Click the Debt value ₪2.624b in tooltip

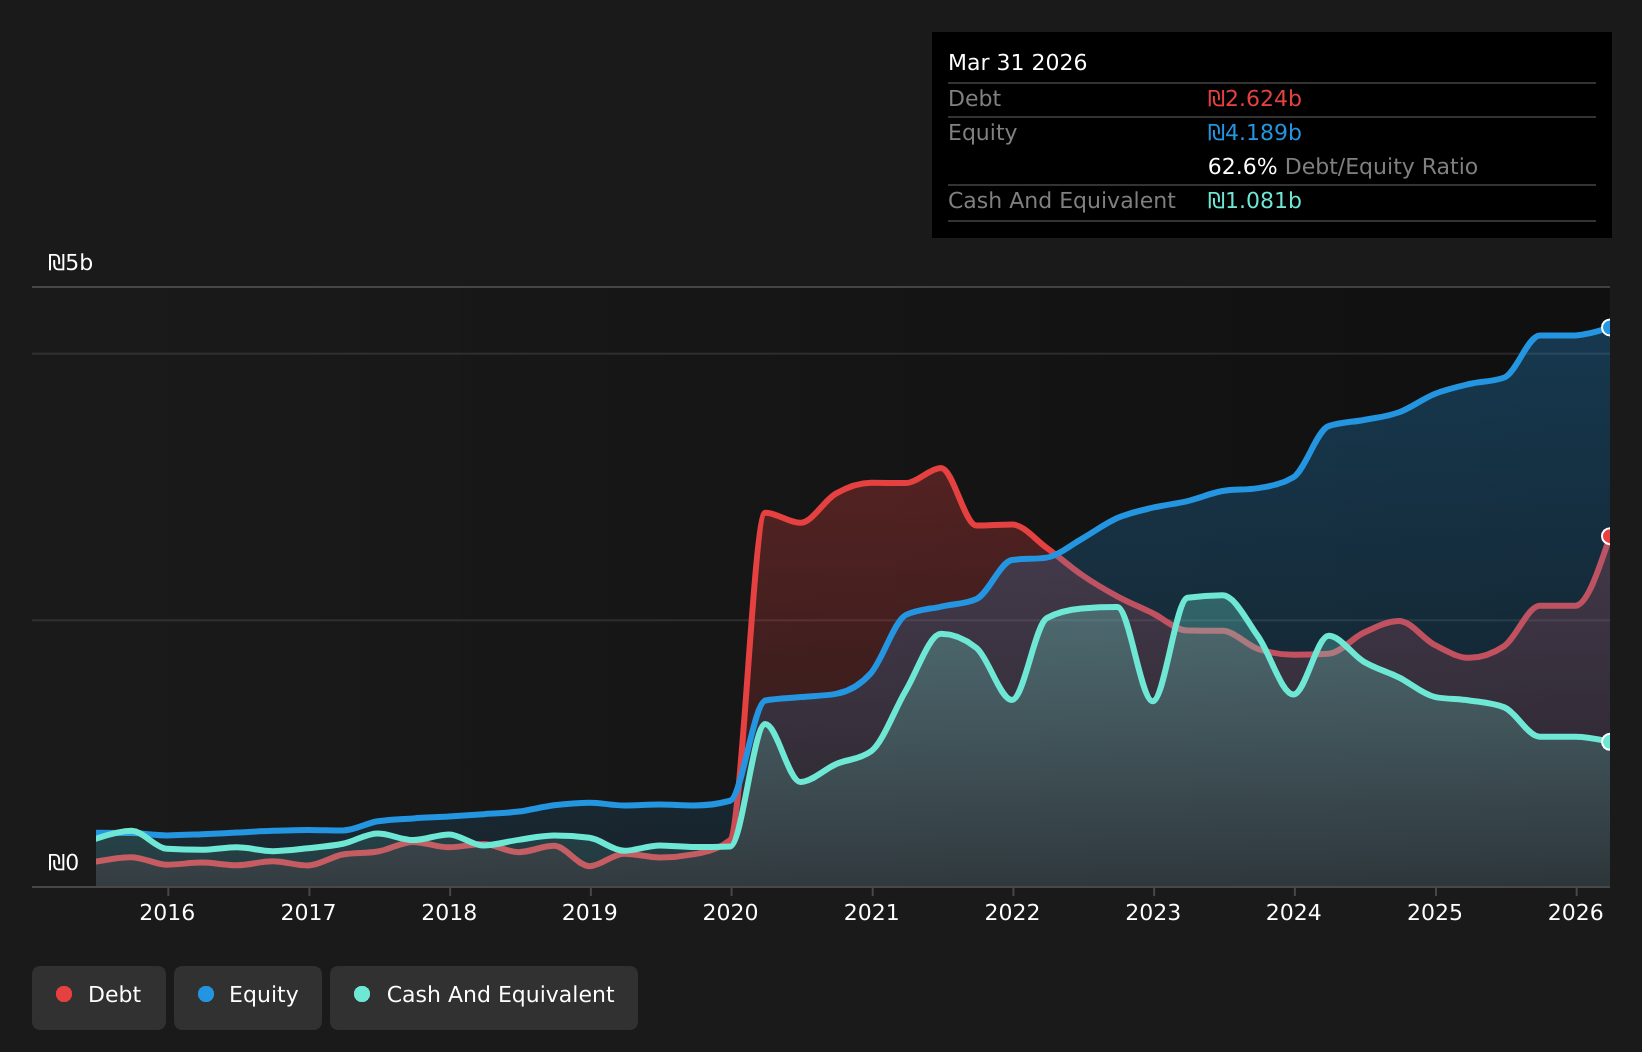1254,99
